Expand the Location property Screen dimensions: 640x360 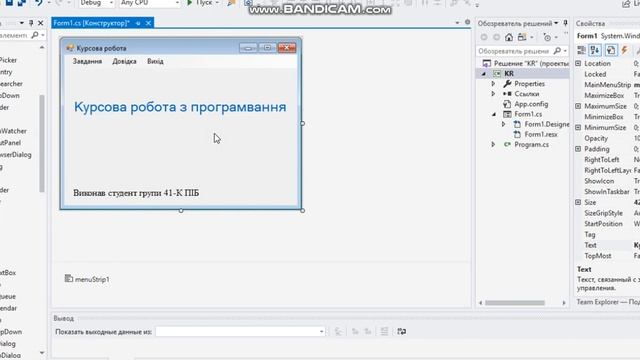point(578,63)
